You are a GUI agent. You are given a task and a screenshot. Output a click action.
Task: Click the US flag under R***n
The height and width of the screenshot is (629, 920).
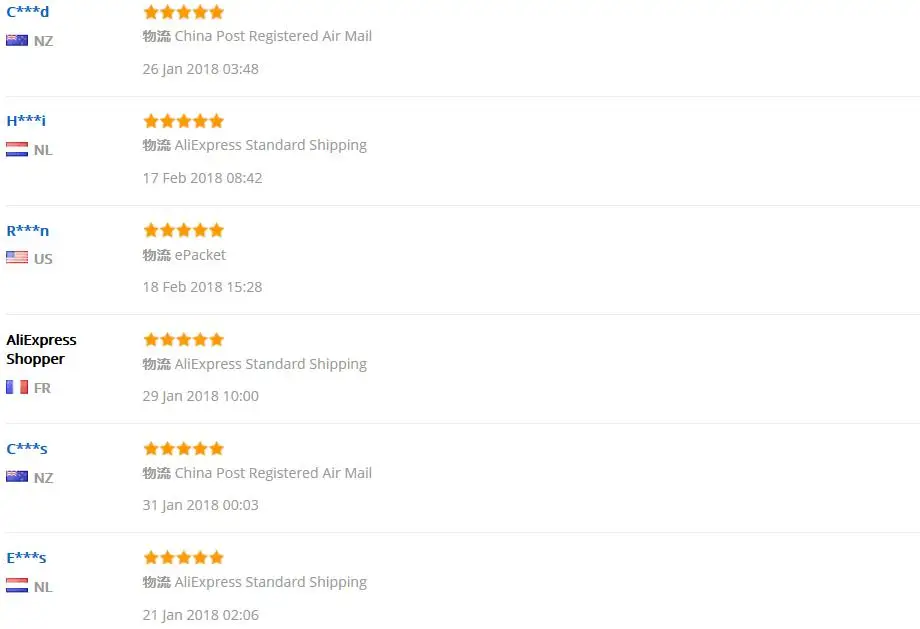tap(17, 258)
